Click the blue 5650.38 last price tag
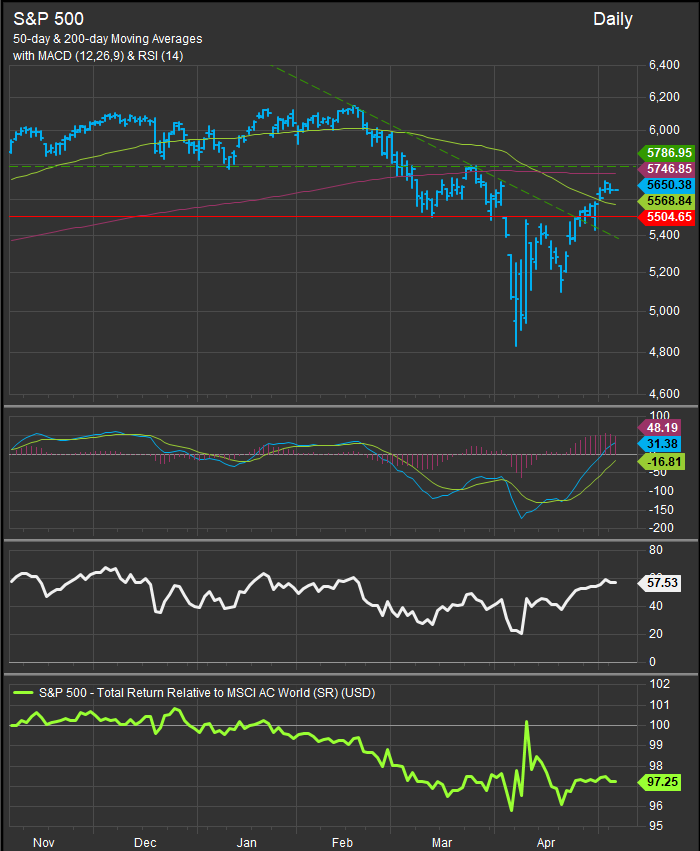The width and height of the screenshot is (700, 851). [x=666, y=185]
